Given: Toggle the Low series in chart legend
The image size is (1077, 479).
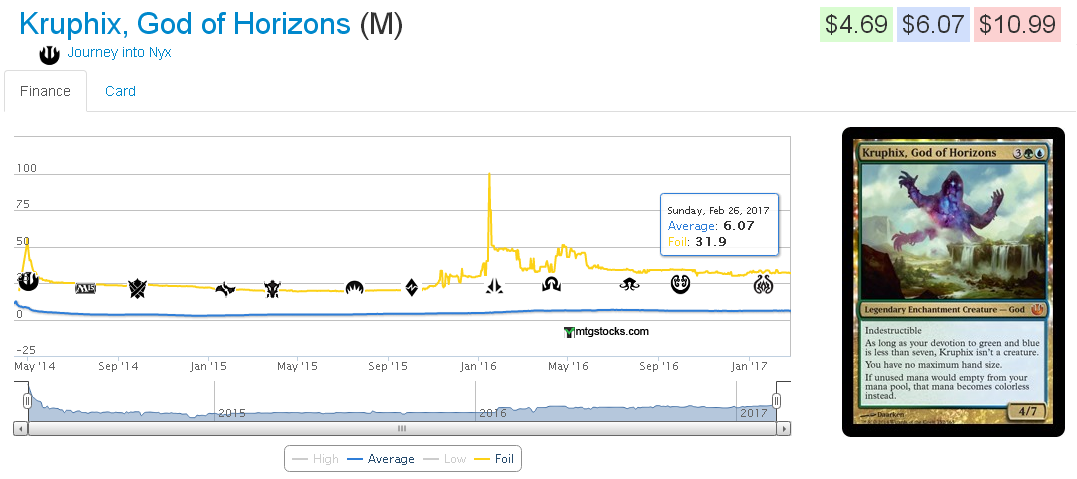Looking at the screenshot, I should pos(446,458).
